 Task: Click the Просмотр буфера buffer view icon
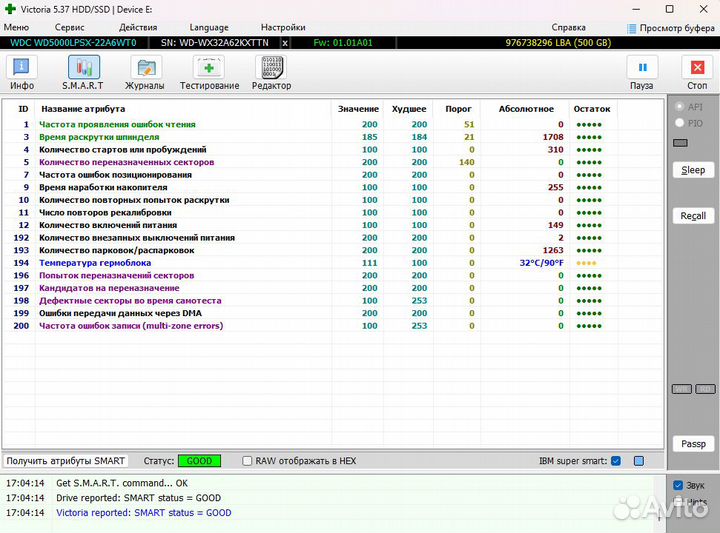(x=632, y=28)
